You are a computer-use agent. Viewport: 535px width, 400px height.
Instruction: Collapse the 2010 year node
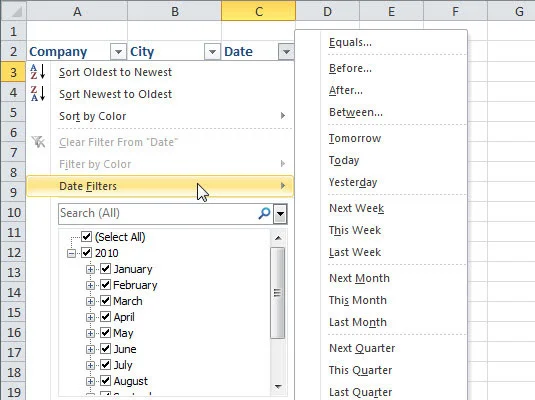(71, 253)
